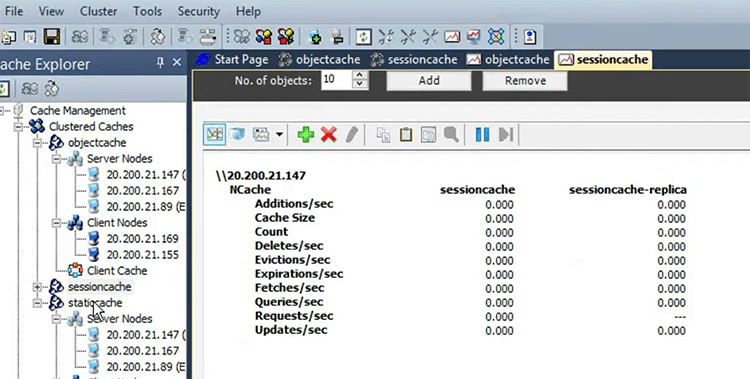Open the counter Properties icon
This screenshot has width=750, height=379.
click(x=429, y=135)
